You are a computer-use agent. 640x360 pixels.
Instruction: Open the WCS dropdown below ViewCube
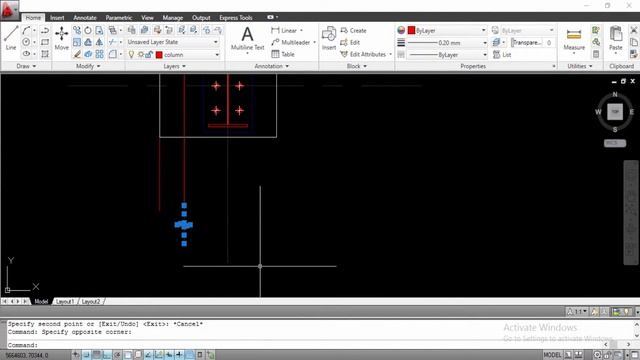coord(615,143)
